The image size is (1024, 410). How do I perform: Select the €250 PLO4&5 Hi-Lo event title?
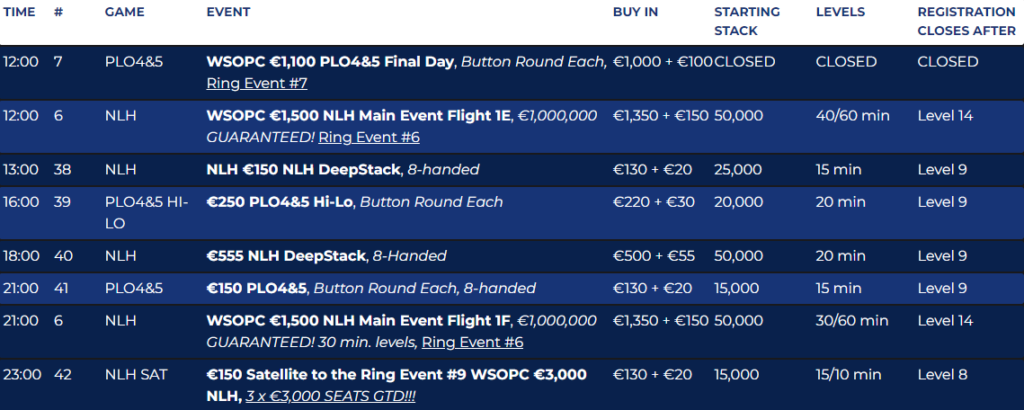279,202
